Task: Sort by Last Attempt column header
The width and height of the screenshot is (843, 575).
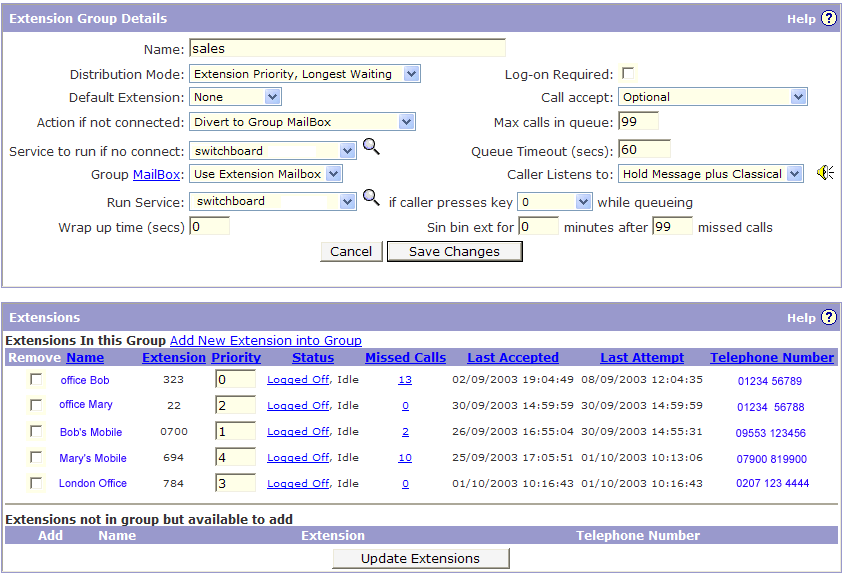Action: [642, 357]
